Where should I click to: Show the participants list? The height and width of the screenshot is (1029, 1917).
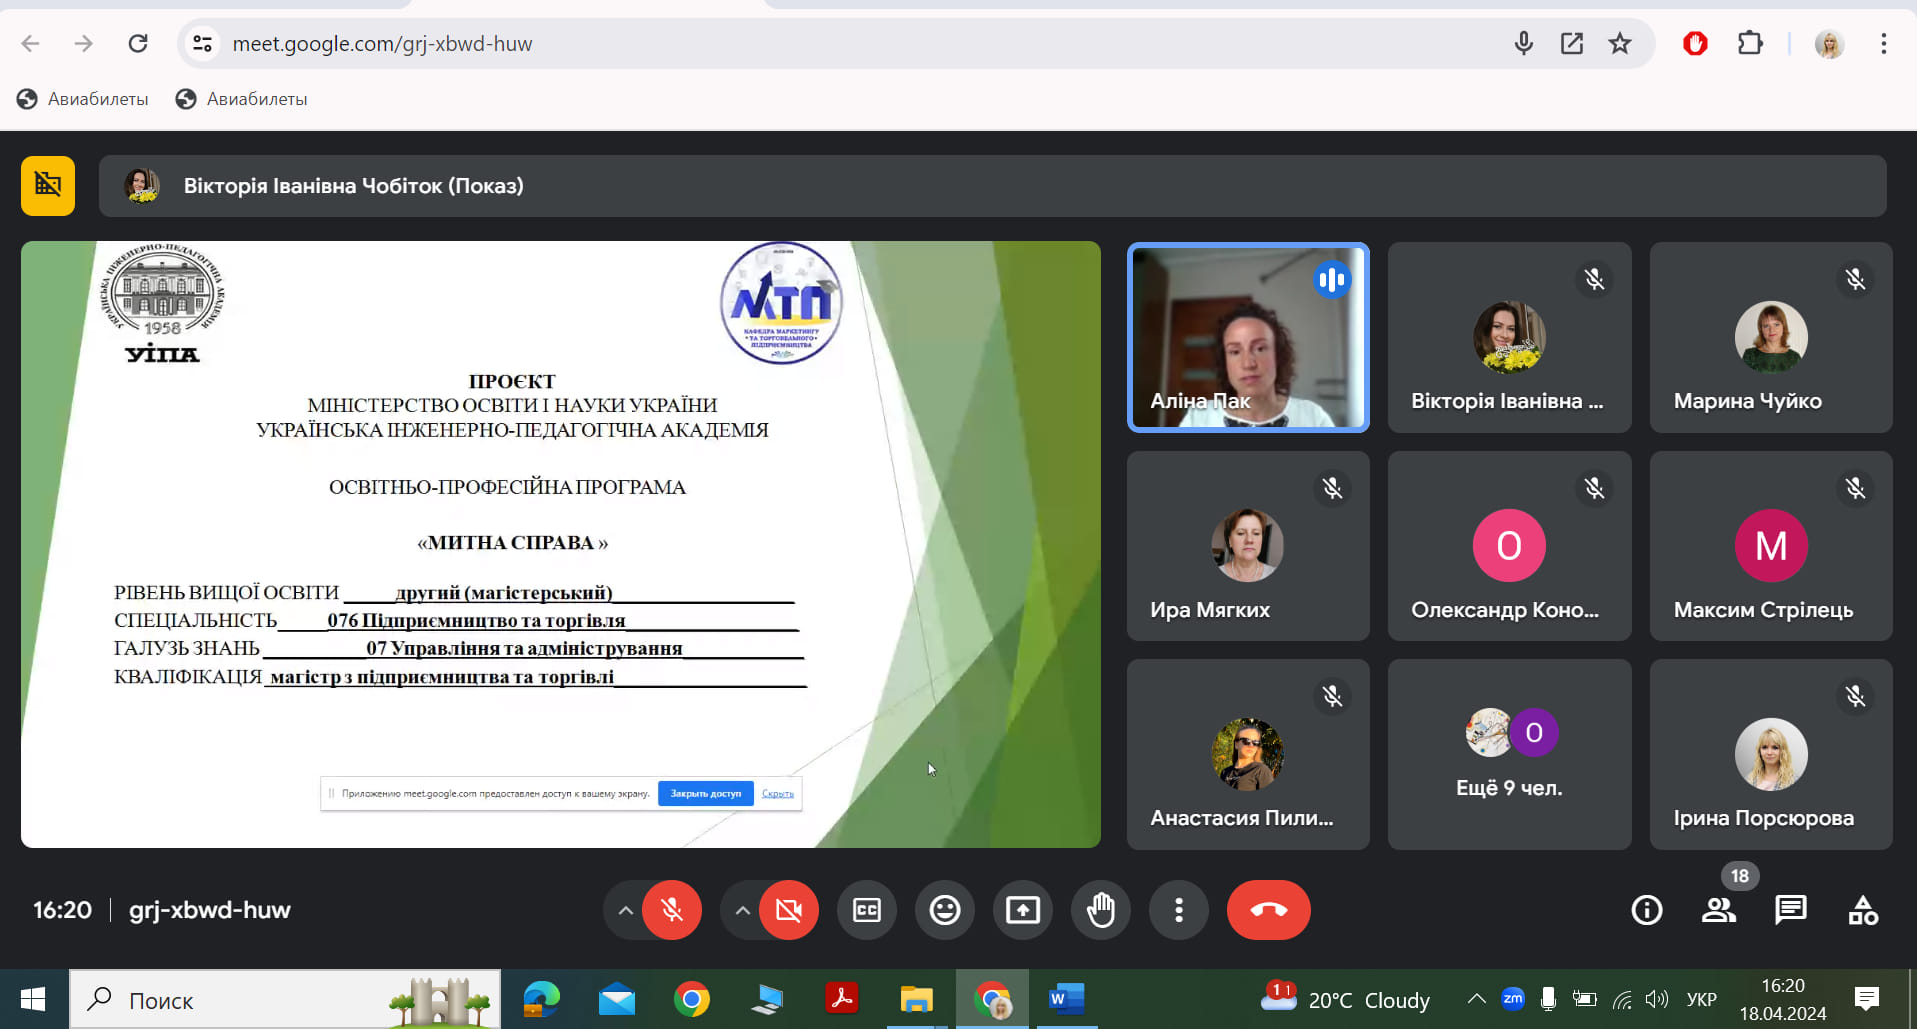tap(1718, 910)
